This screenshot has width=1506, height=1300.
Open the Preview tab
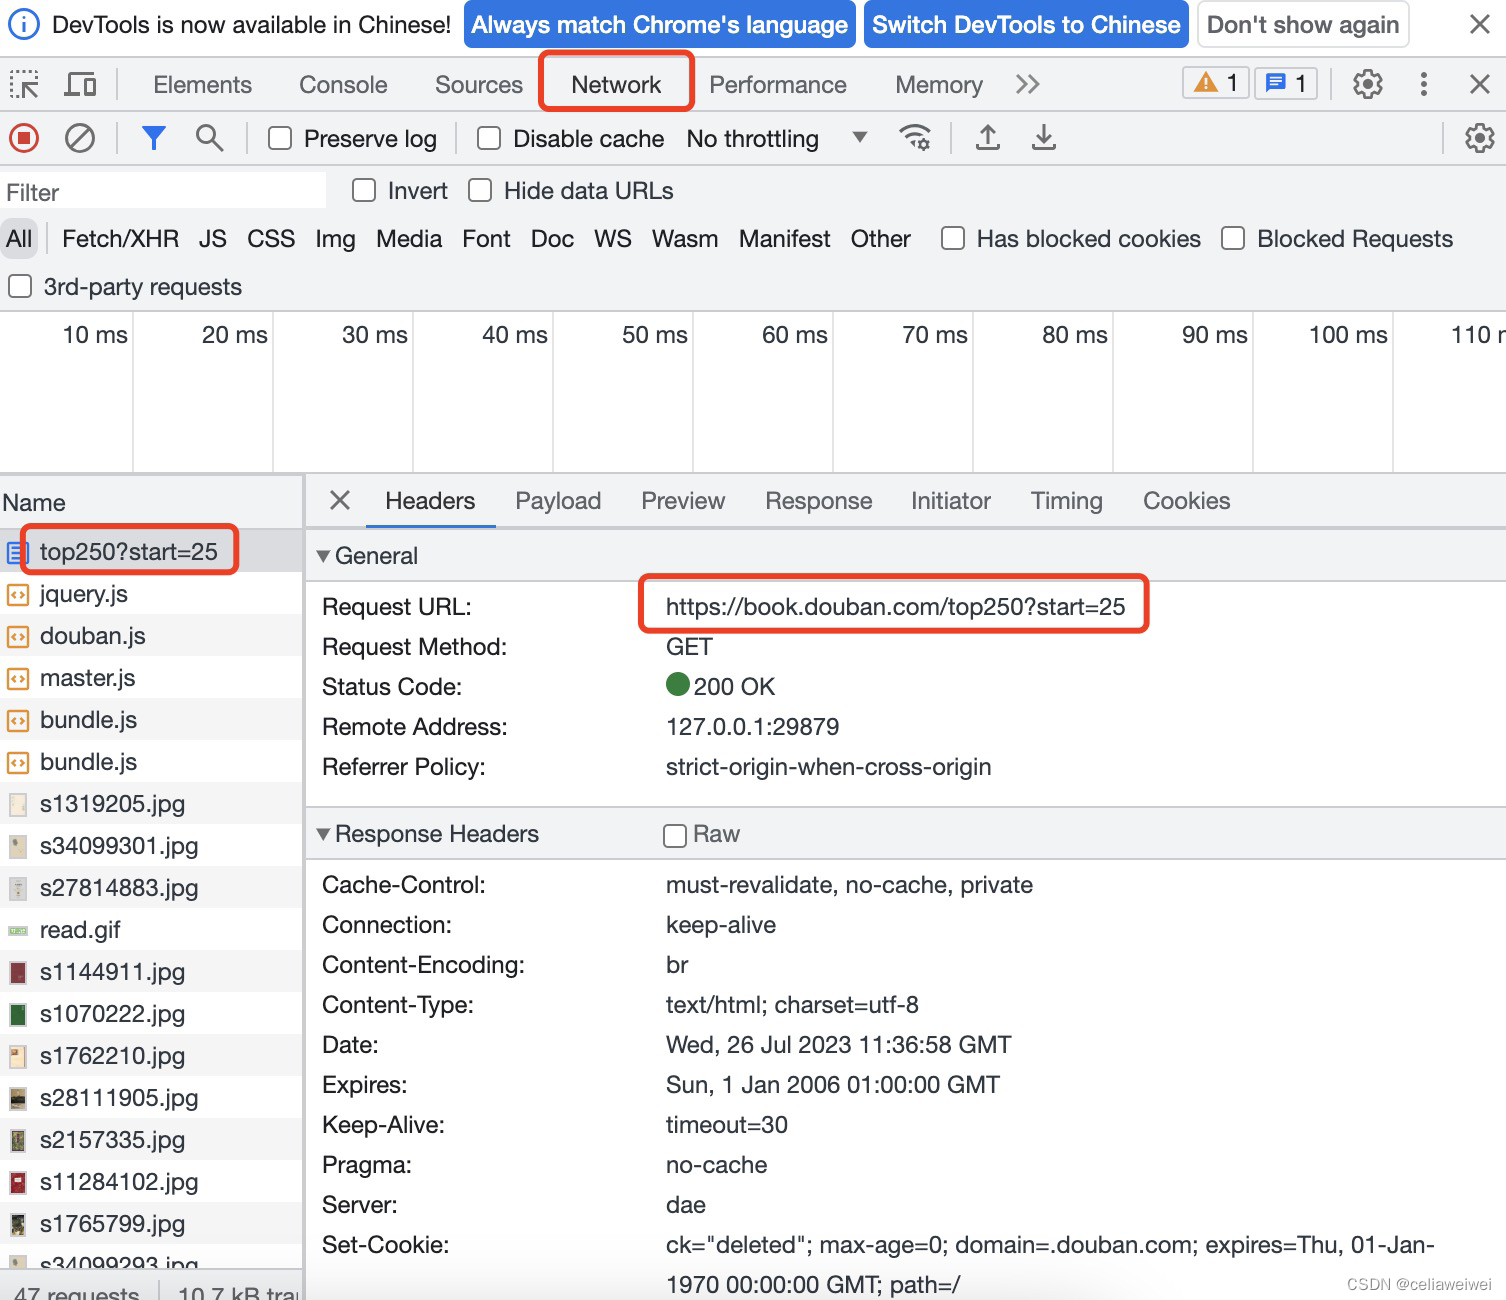click(x=683, y=501)
